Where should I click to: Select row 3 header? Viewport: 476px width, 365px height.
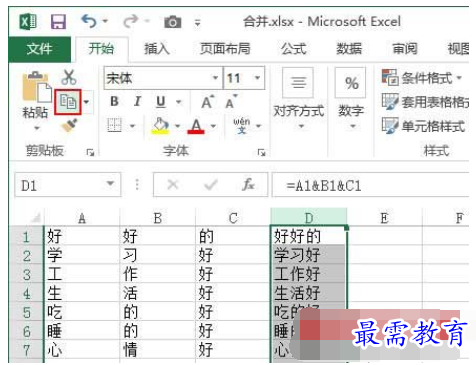(27, 274)
